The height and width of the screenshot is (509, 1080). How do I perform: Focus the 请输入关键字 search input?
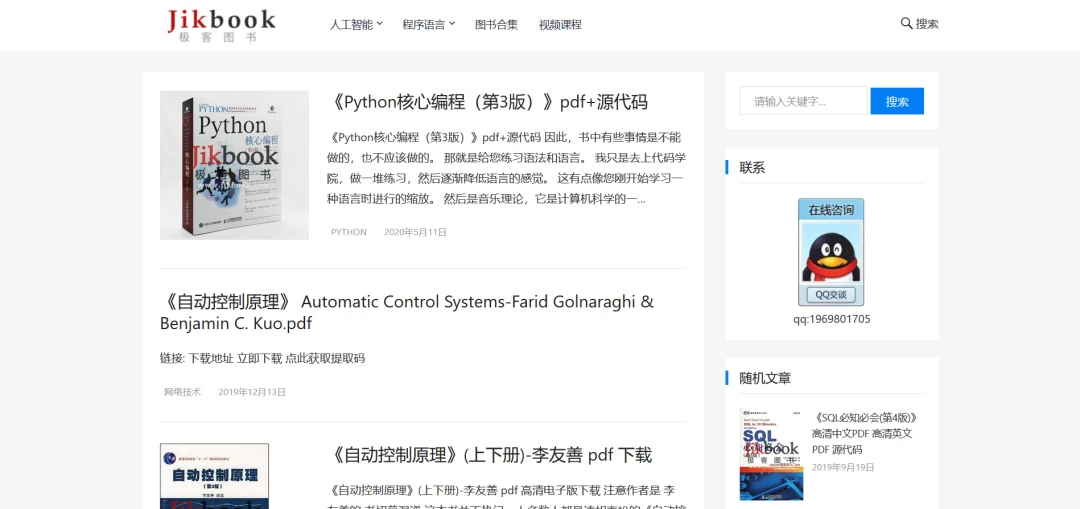803,101
